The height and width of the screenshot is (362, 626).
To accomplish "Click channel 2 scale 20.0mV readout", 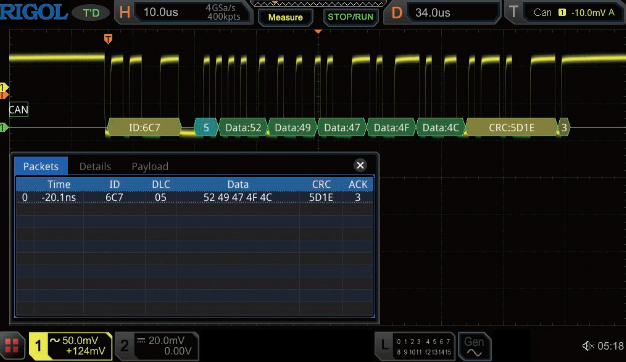I will coord(166,340).
